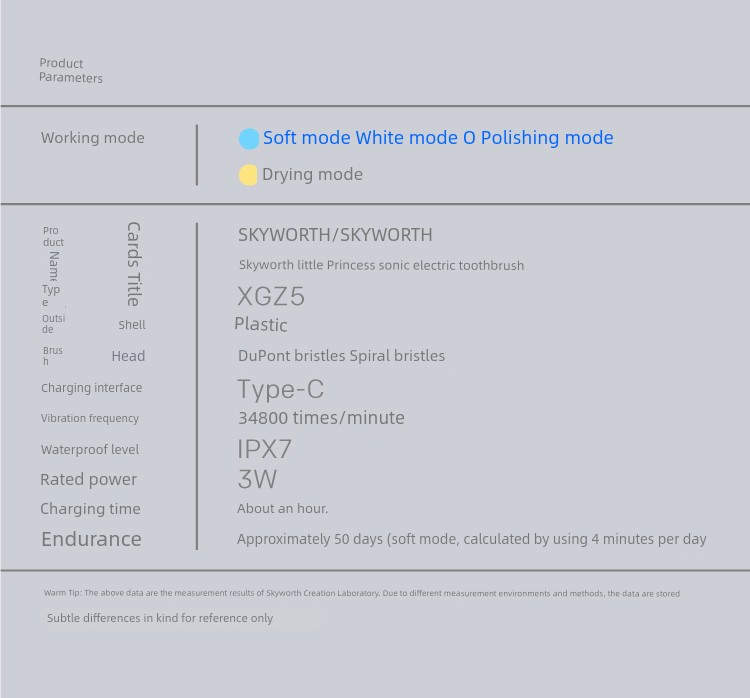This screenshot has width=750, height=698.
Task: Click the Approximately 50 days endurance text
Action: (x=472, y=539)
